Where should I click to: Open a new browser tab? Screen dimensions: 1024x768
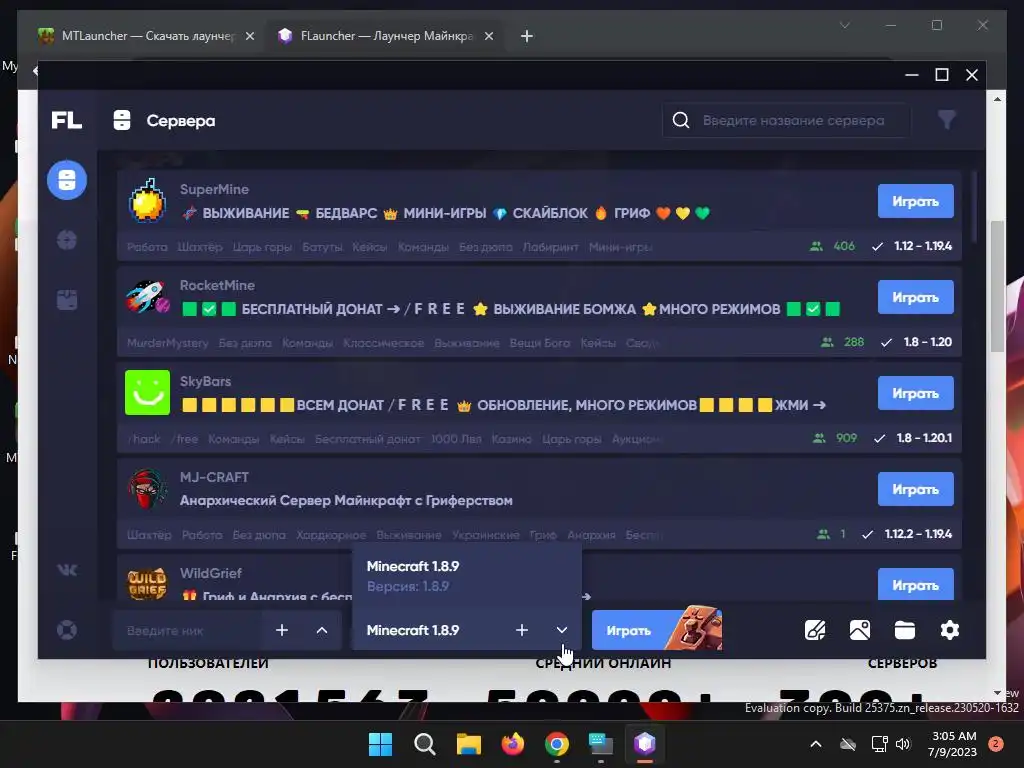coord(527,36)
